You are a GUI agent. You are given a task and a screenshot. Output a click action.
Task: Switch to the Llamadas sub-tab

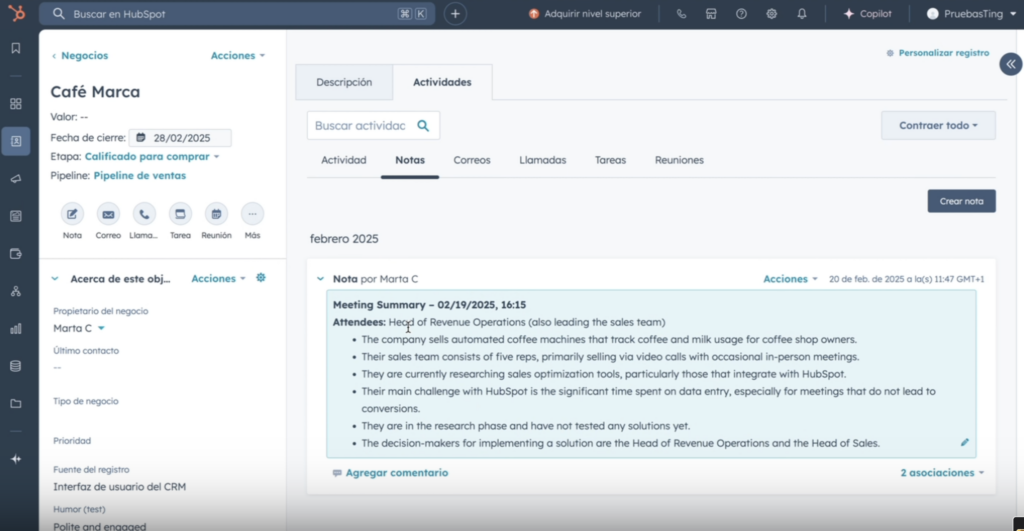[543, 160]
